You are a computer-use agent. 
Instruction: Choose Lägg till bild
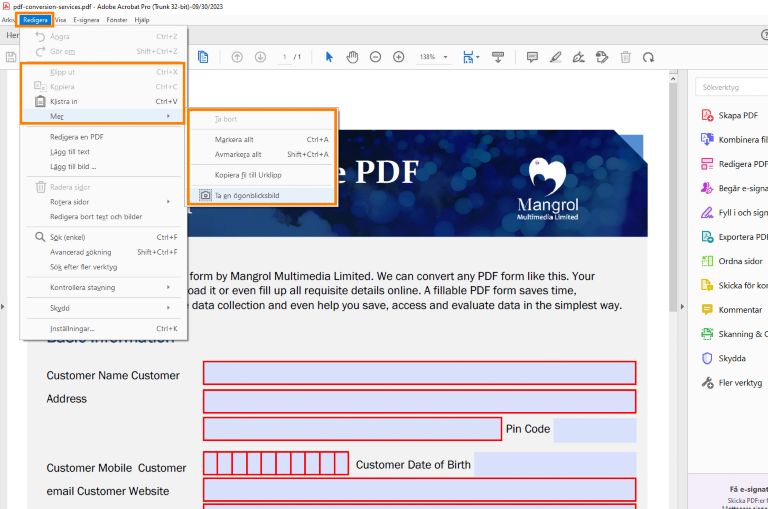(103, 167)
